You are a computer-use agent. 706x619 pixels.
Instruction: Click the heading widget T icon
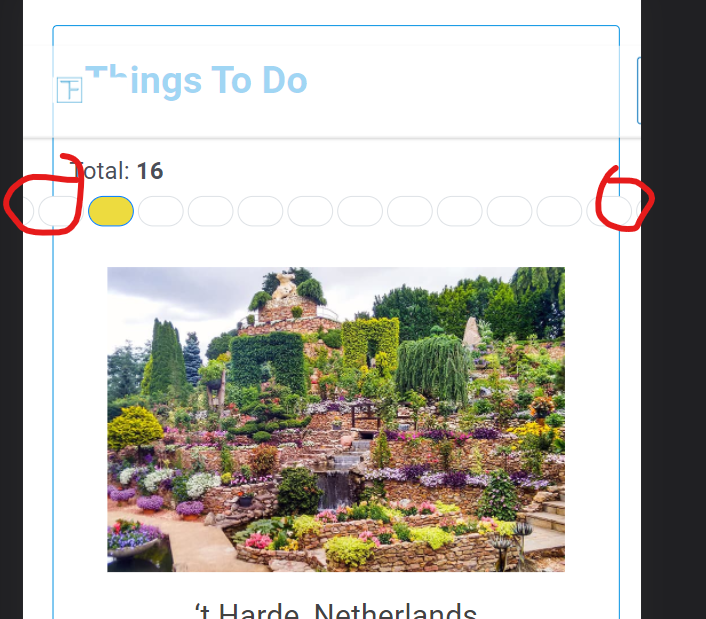(69, 90)
